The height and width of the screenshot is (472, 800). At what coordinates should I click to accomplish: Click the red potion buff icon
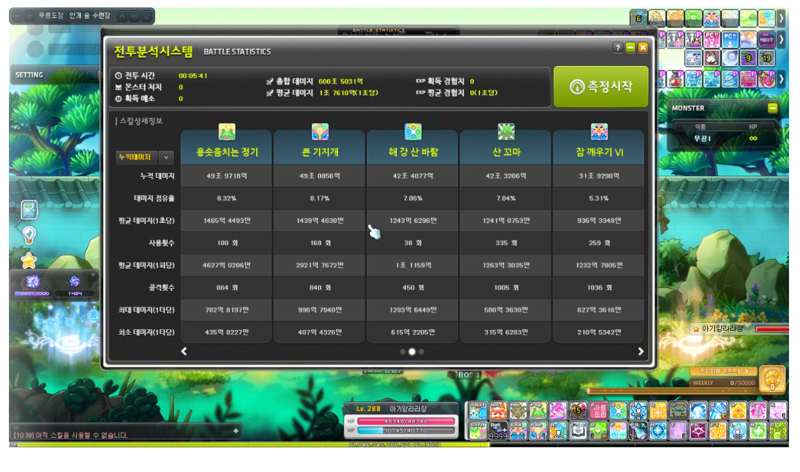click(675, 79)
